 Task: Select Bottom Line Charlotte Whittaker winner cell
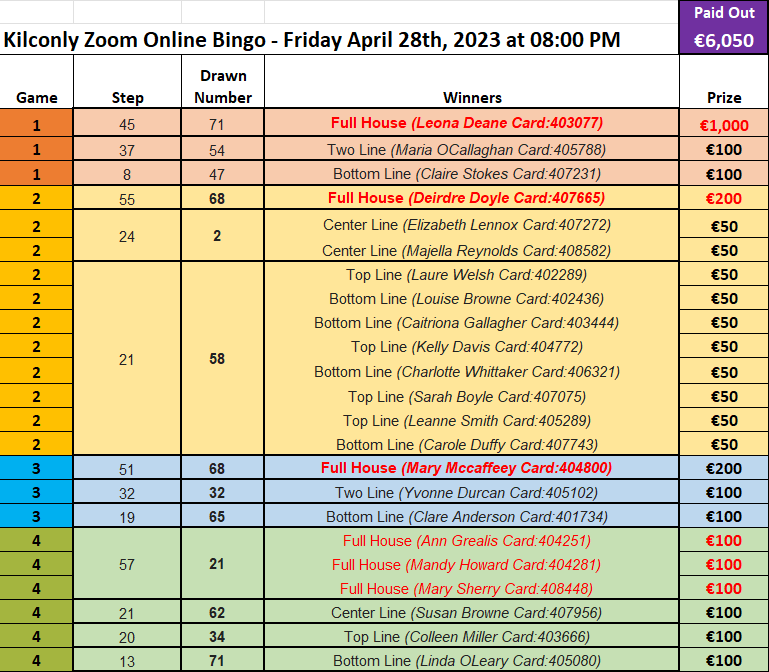point(472,371)
